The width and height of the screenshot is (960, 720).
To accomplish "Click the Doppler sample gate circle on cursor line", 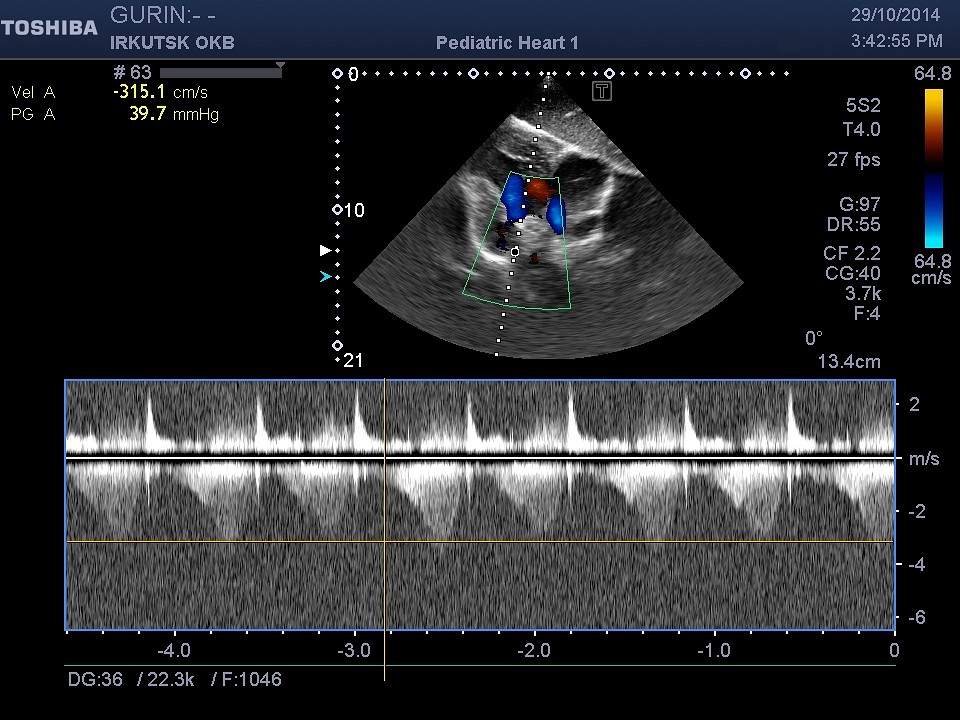I will [x=515, y=251].
